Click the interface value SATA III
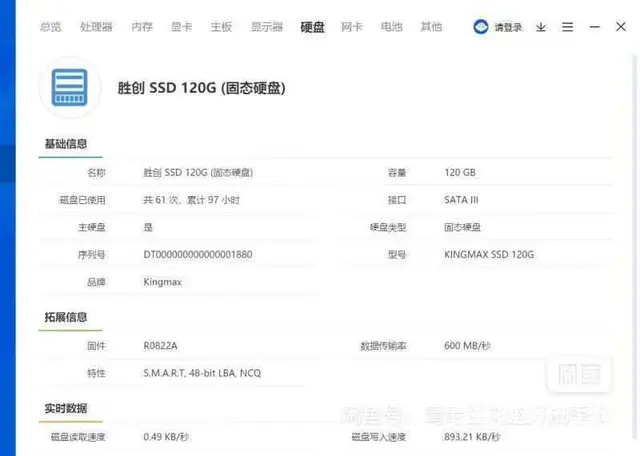The height and width of the screenshot is (456, 640). (461, 200)
